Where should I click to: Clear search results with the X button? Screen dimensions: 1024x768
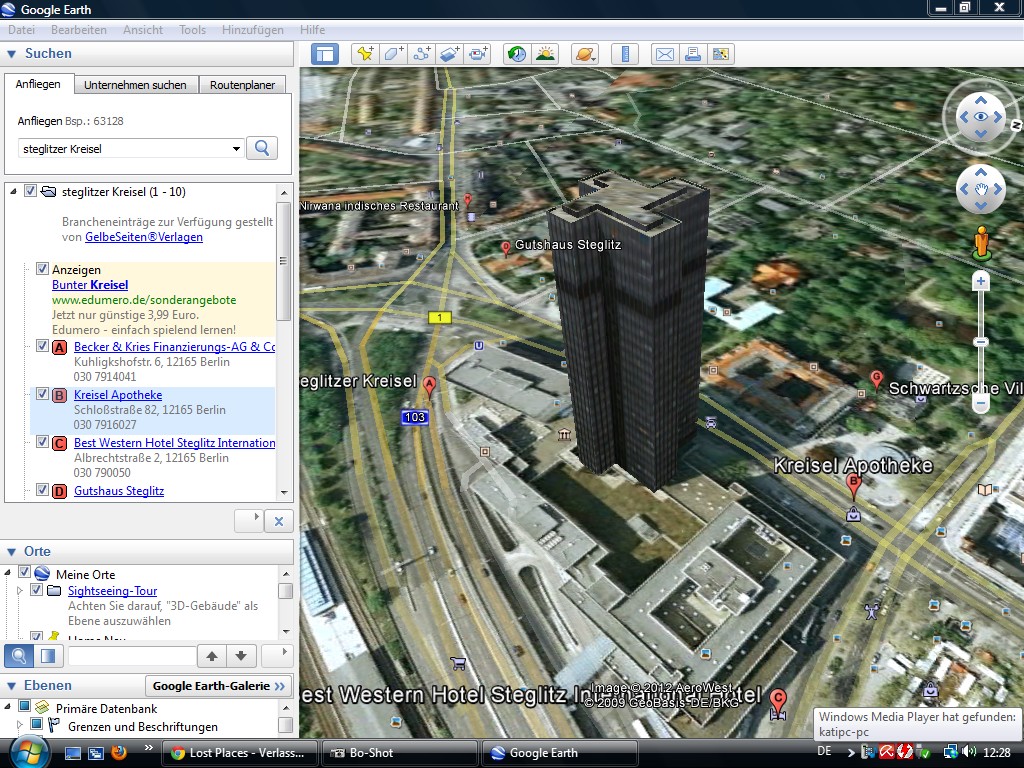coord(279,521)
